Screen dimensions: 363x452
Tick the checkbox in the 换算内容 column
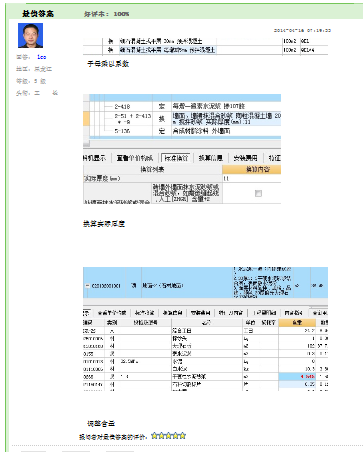258,193
